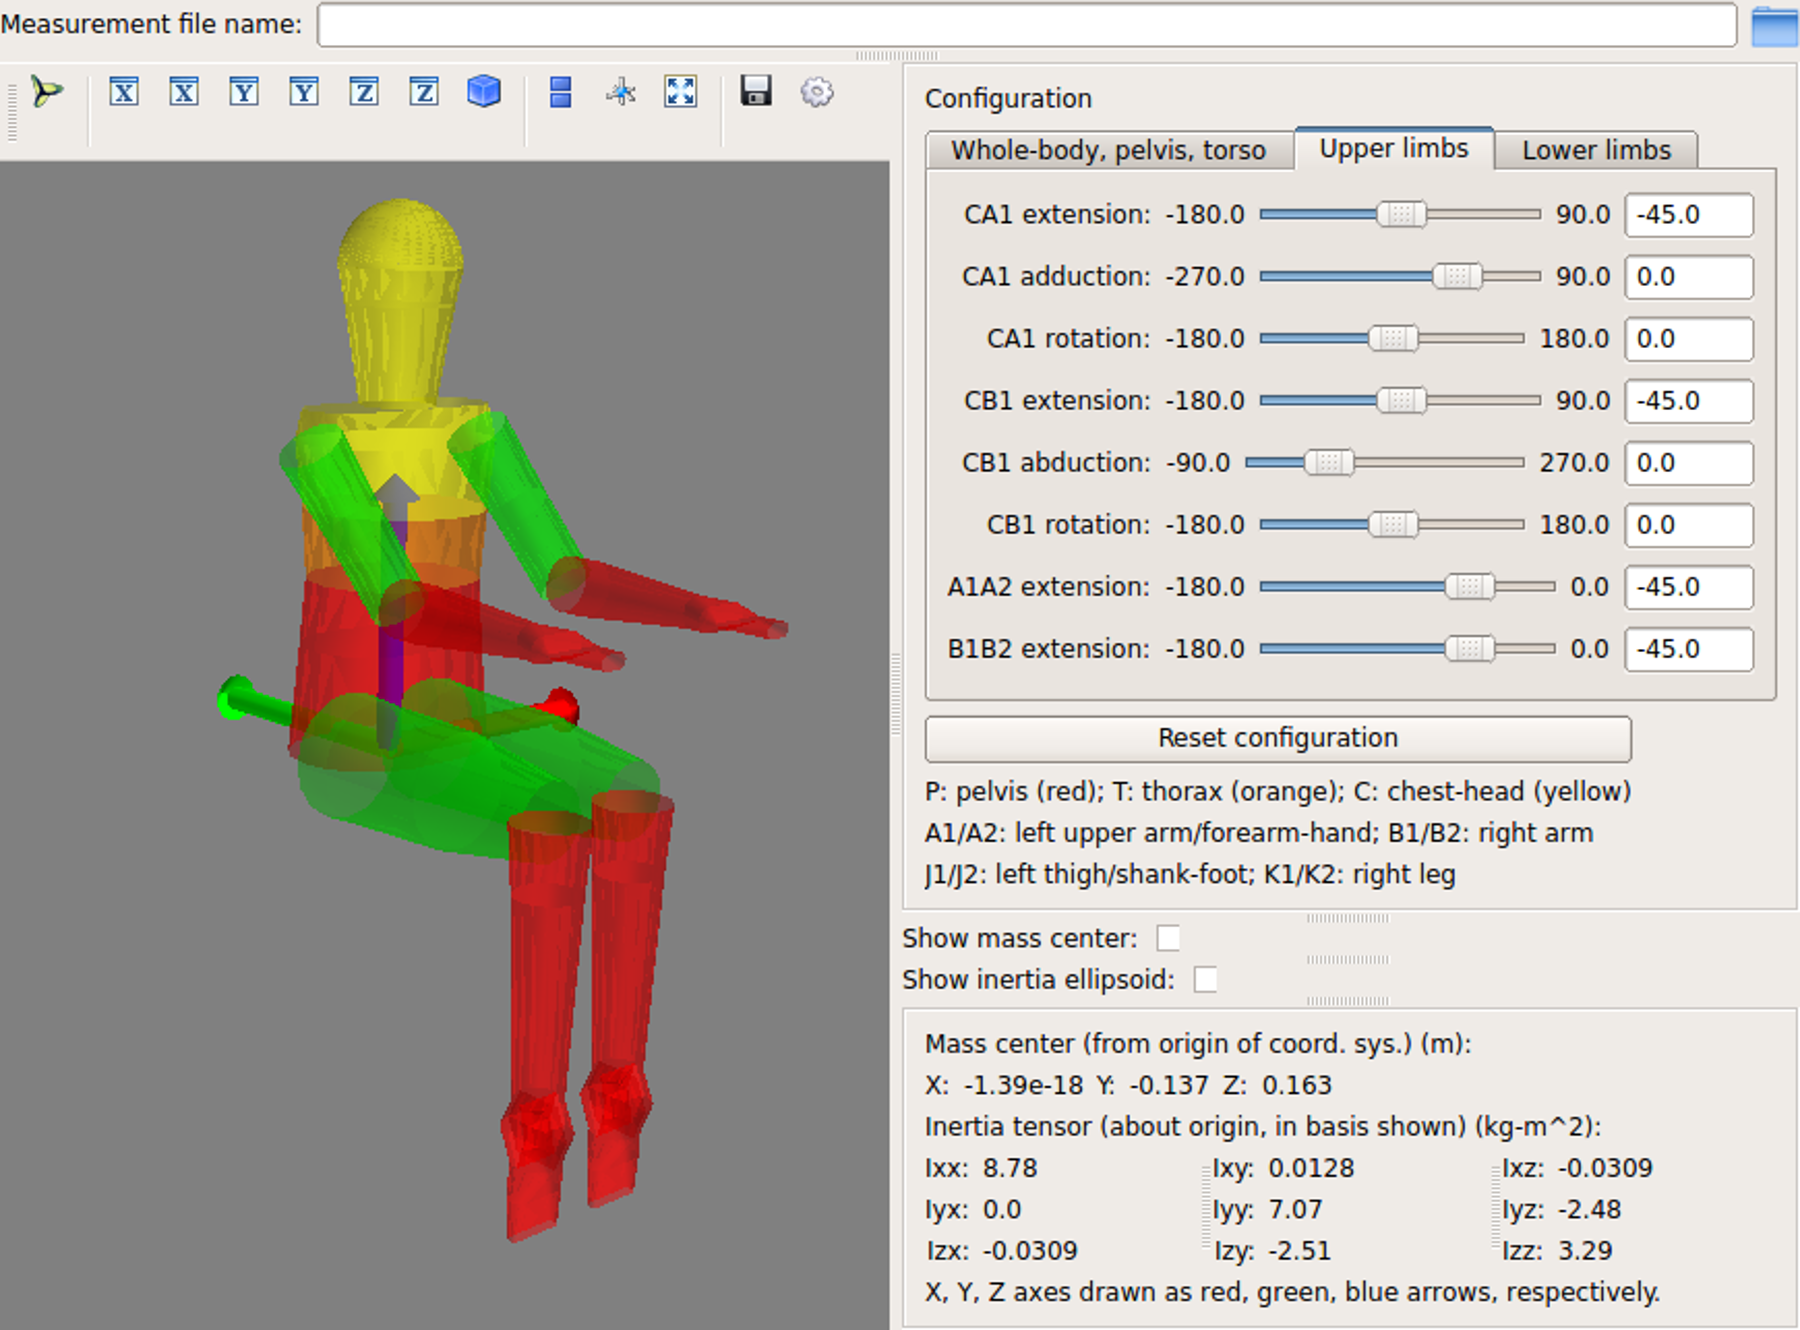Browse for a measurement file via the folder icon
Screen dimensions: 1800x1330
pos(1774,26)
